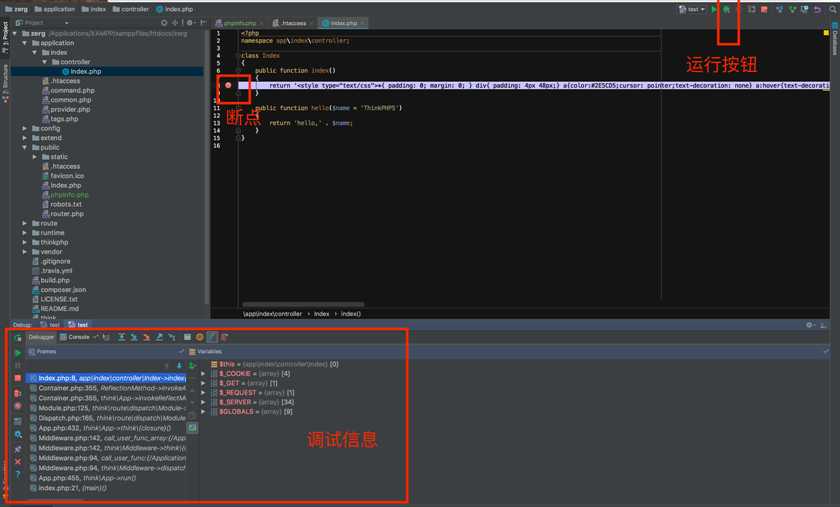Click the green Run button in top toolbar
840x507 pixels.
pos(714,9)
